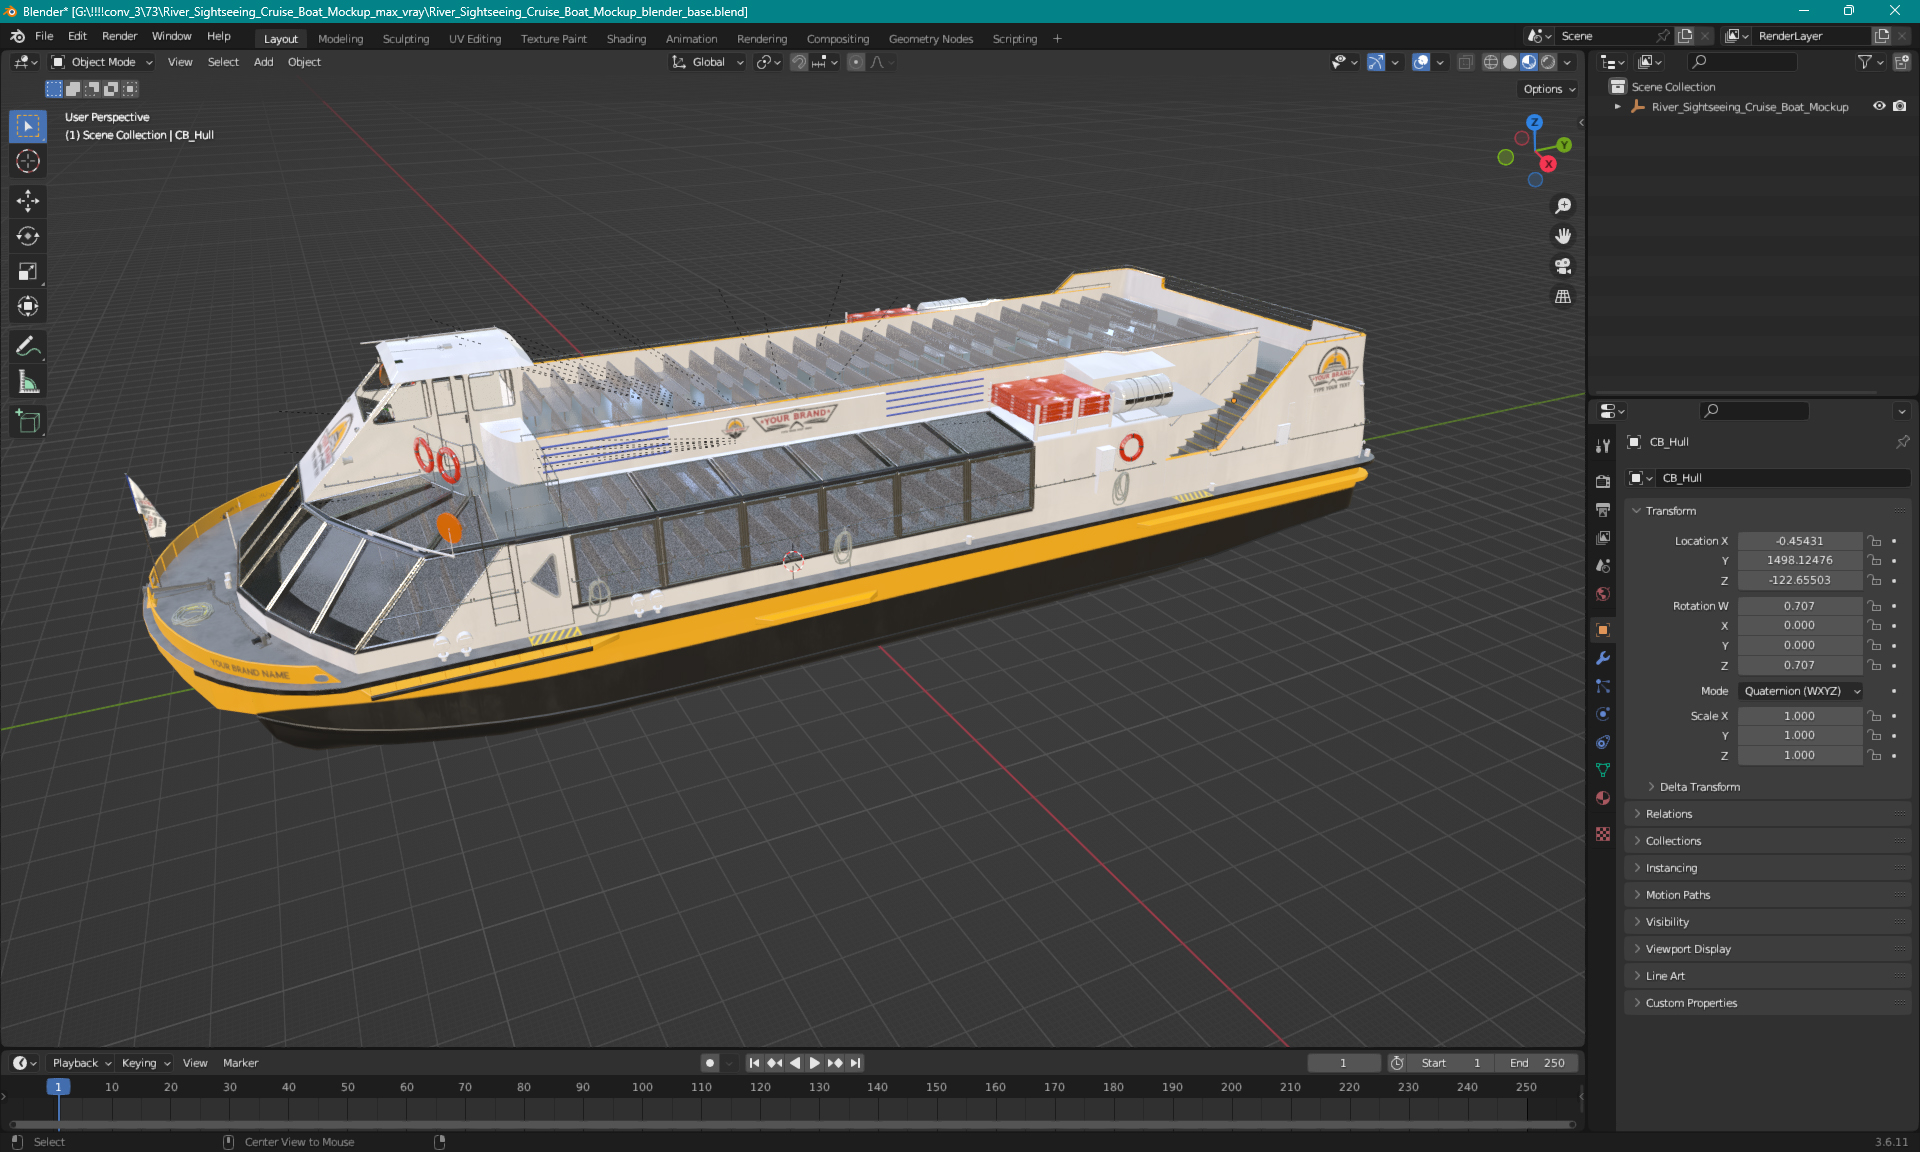1920x1152 pixels.
Task: Switch to wireframe viewport shading
Action: [1491, 62]
